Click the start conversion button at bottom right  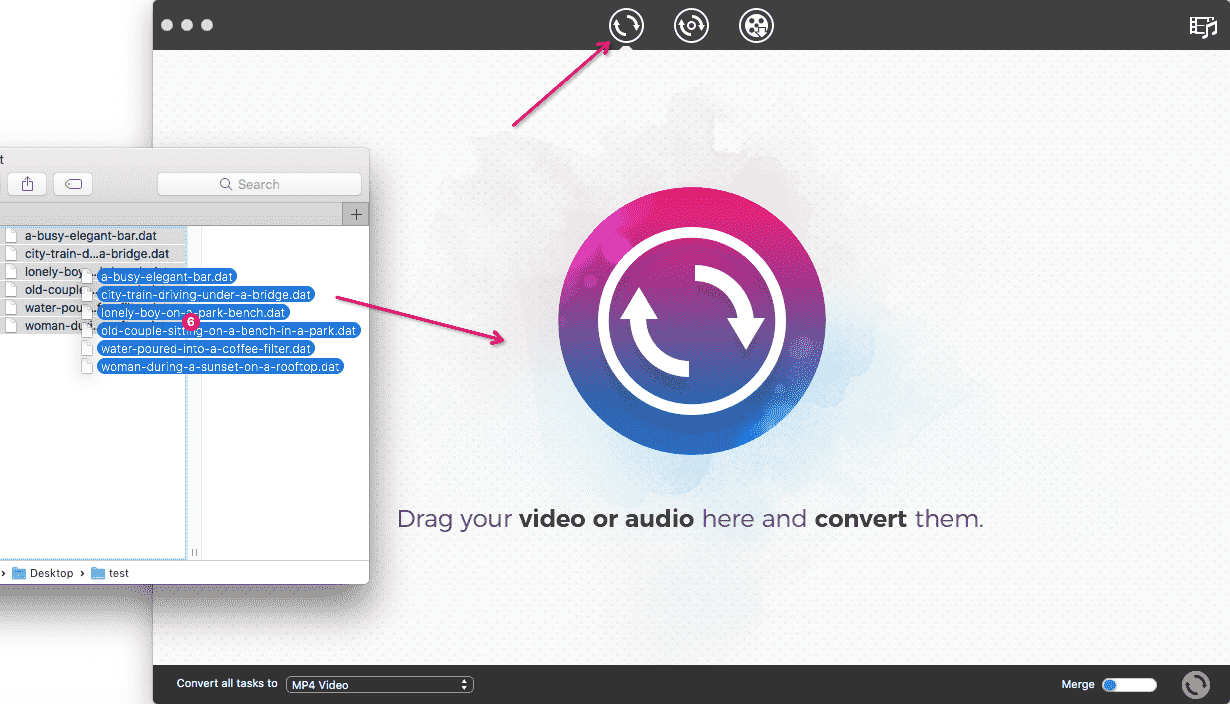coord(1195,685)
